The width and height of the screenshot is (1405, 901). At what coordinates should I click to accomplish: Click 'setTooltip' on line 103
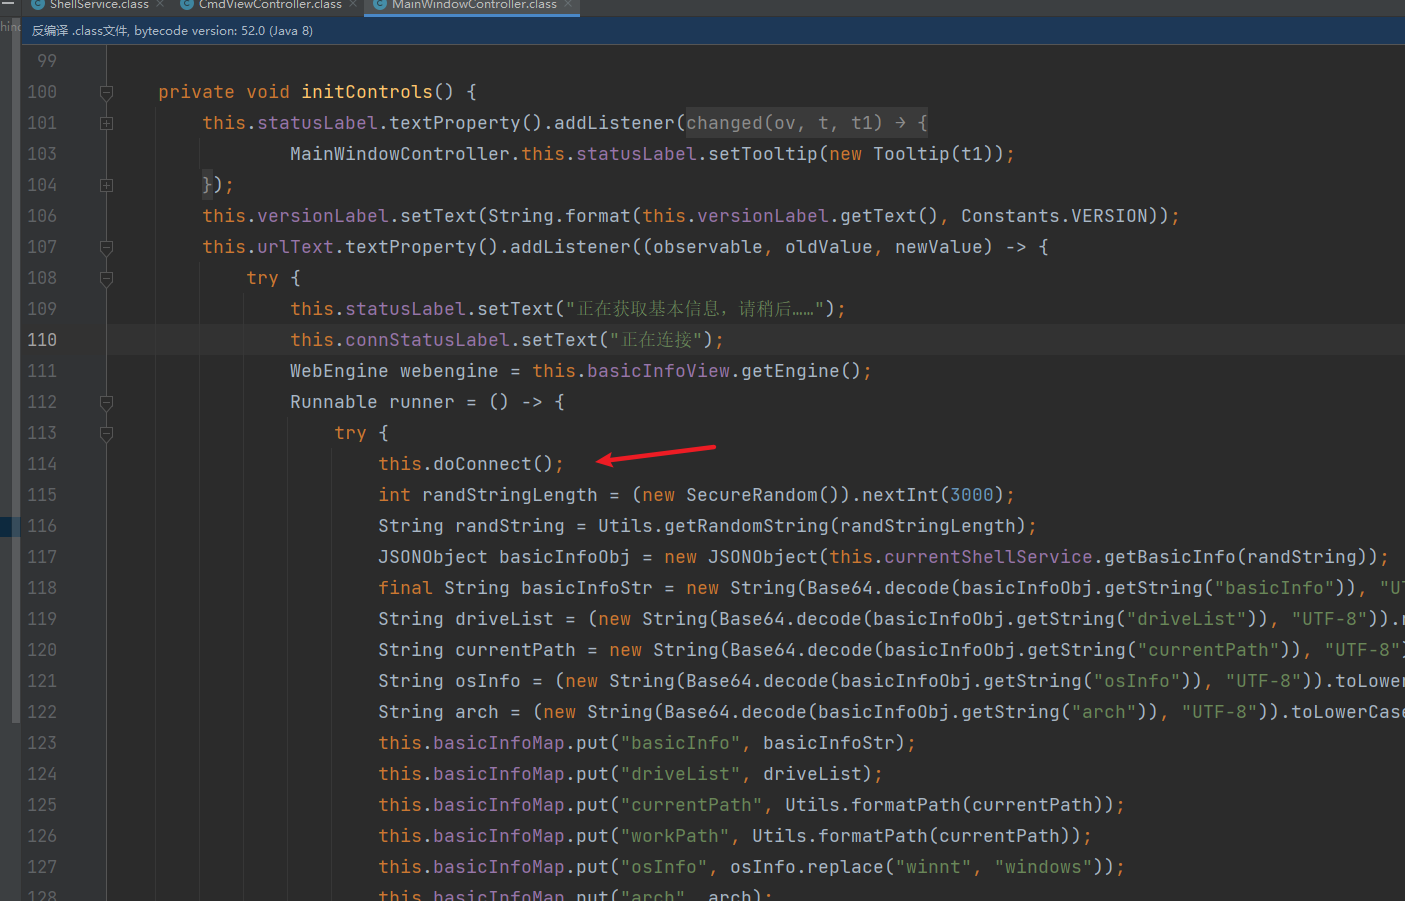coord(763,154)
